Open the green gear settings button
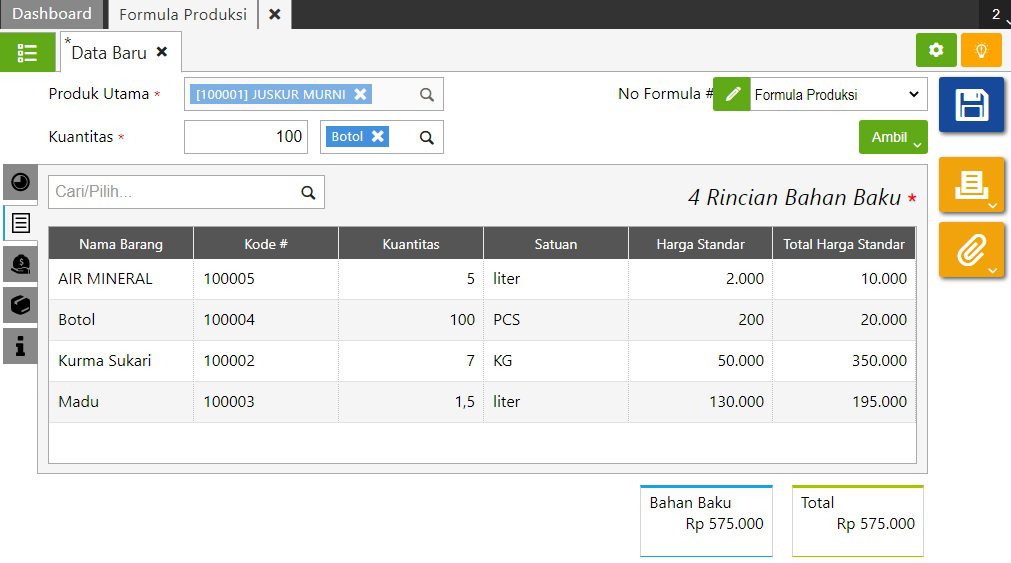Screen dimensions: 1011x563 tap(936, 50)
